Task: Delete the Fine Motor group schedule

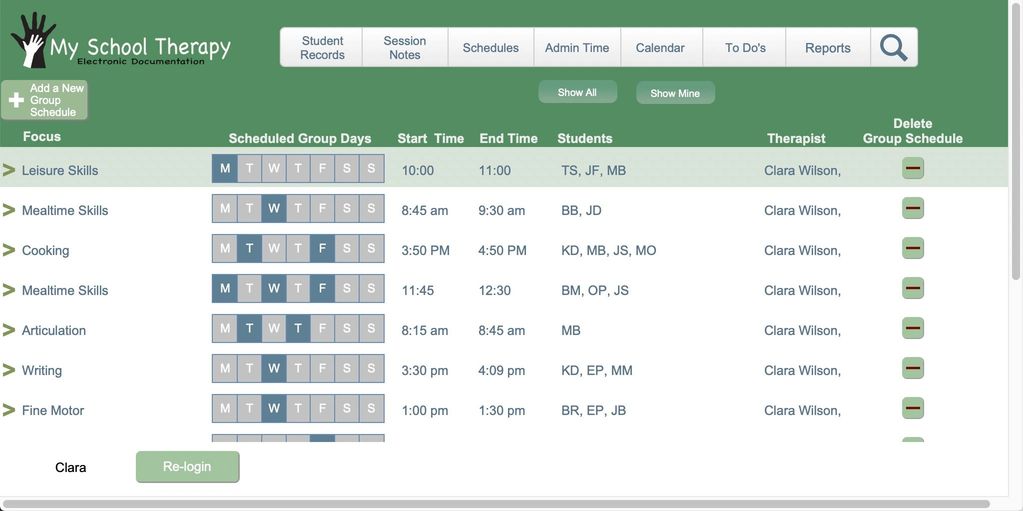Action: coord(912,409)
